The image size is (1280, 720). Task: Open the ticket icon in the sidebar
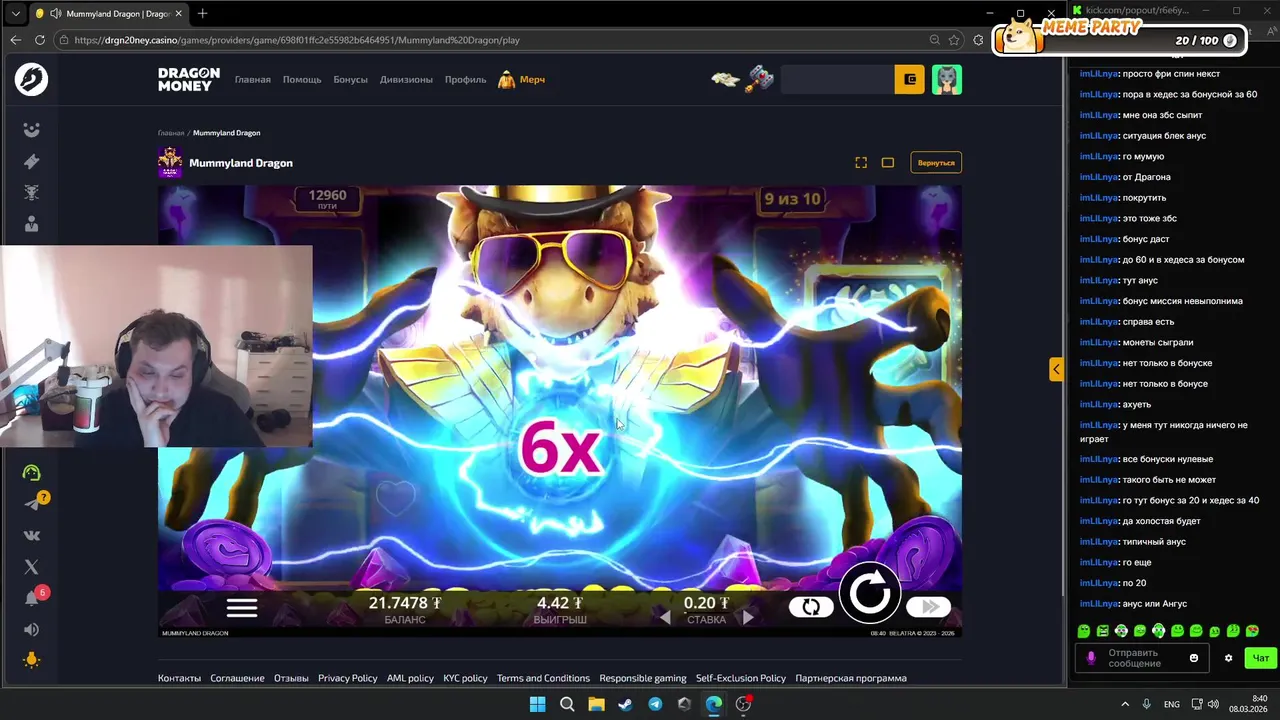(32, 161)
